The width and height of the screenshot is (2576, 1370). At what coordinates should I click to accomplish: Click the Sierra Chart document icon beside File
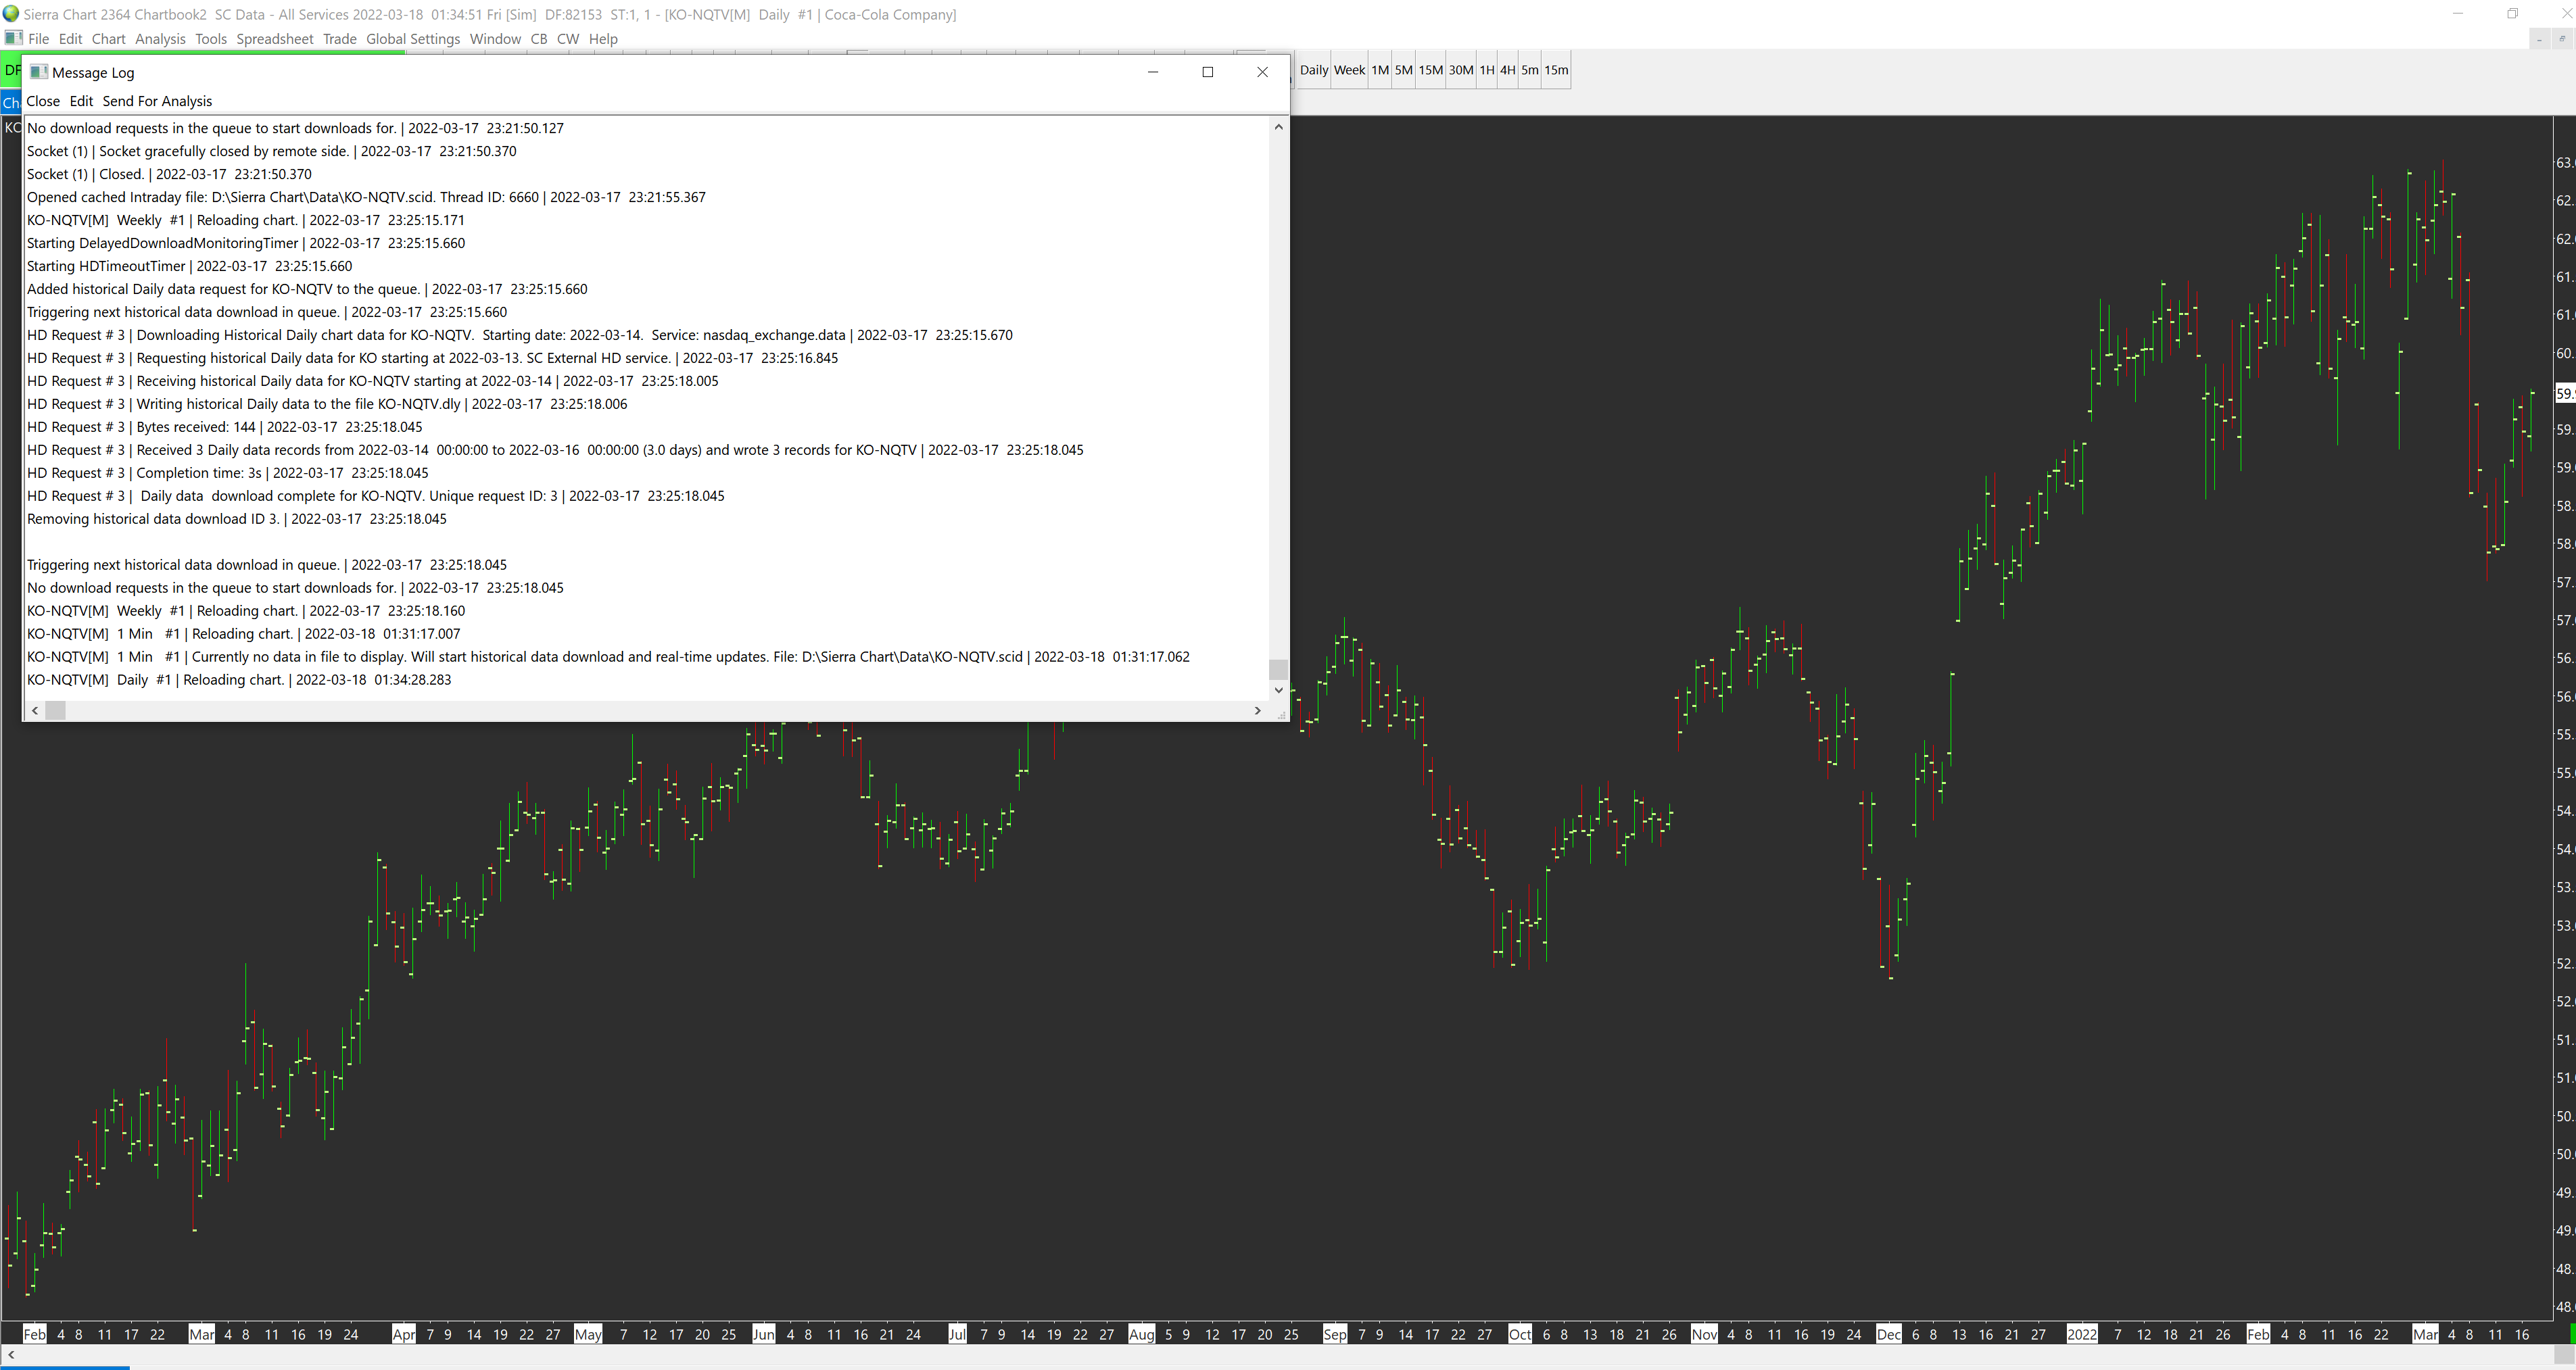13,38
